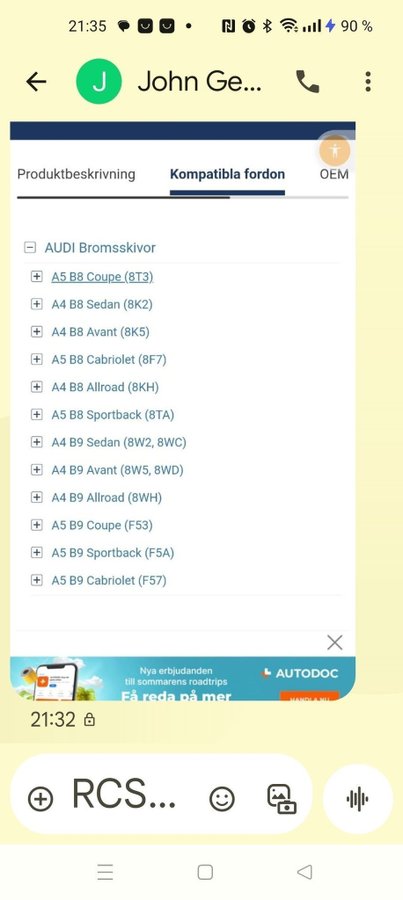Screen dimensions: 403x900
Task: Open the OEM tab
Action: pyautogui.click(x=334, y=174)
